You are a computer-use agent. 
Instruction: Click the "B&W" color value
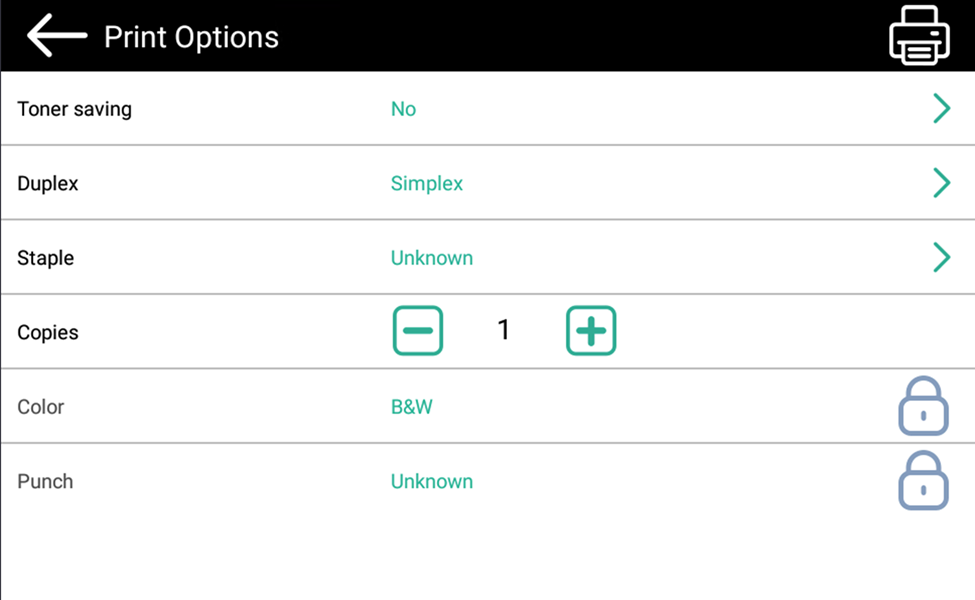(411, 407)
